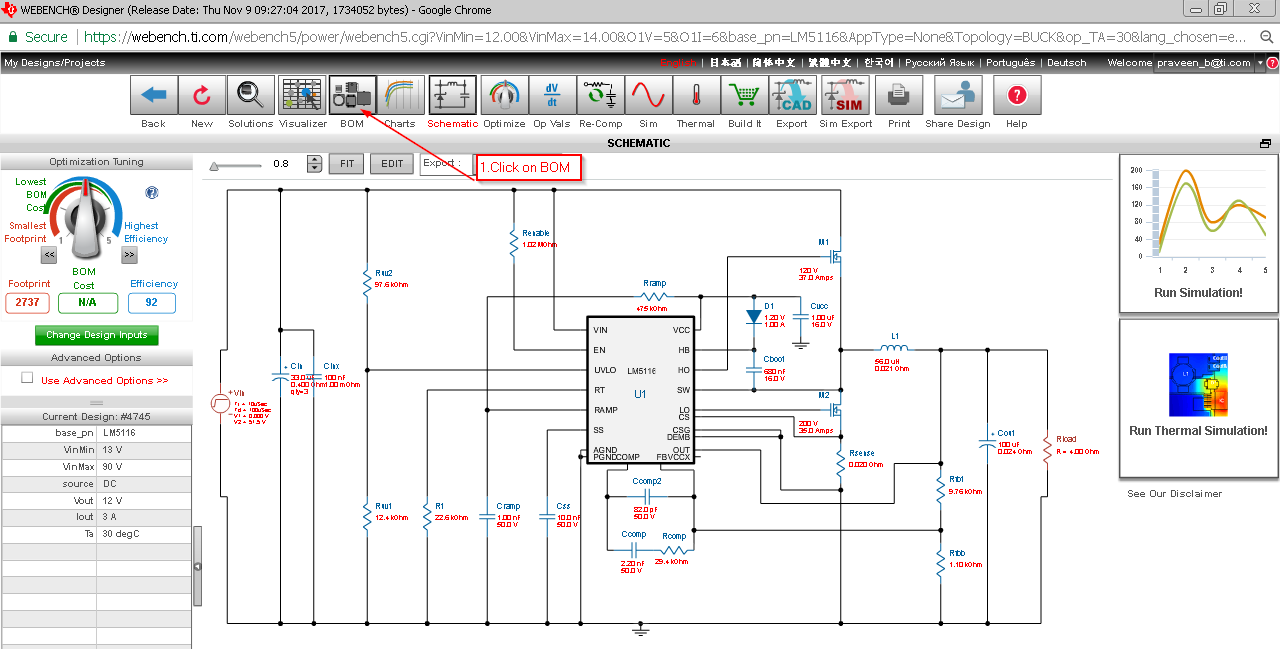Open the Op Vals dV/dt tool

552,96
